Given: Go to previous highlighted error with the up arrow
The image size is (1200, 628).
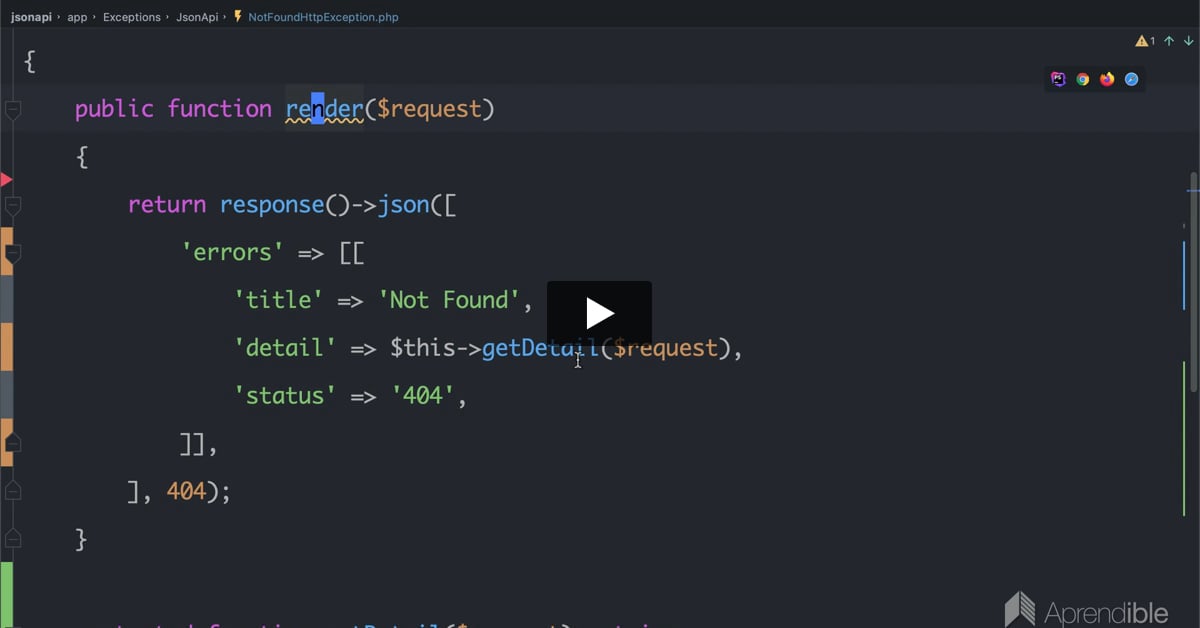Looking at the screenshot, I should click(1167, 41).
